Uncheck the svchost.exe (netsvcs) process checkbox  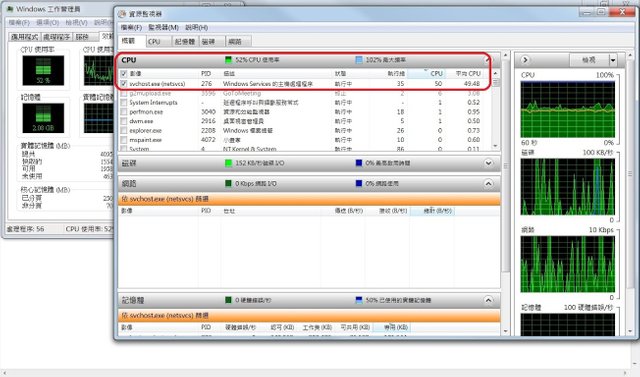coord(124,84)
